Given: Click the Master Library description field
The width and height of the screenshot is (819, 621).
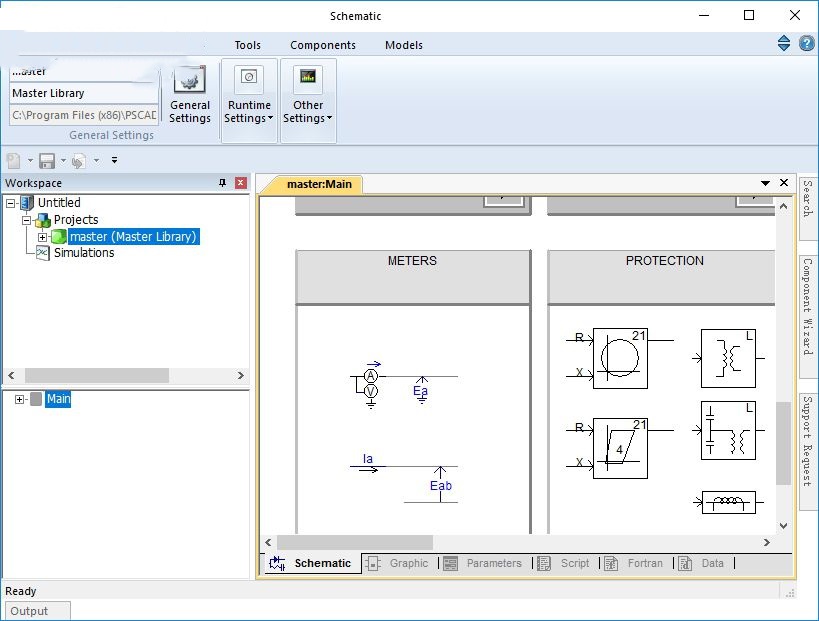Looking at the screenshot, I should point(84,93).
